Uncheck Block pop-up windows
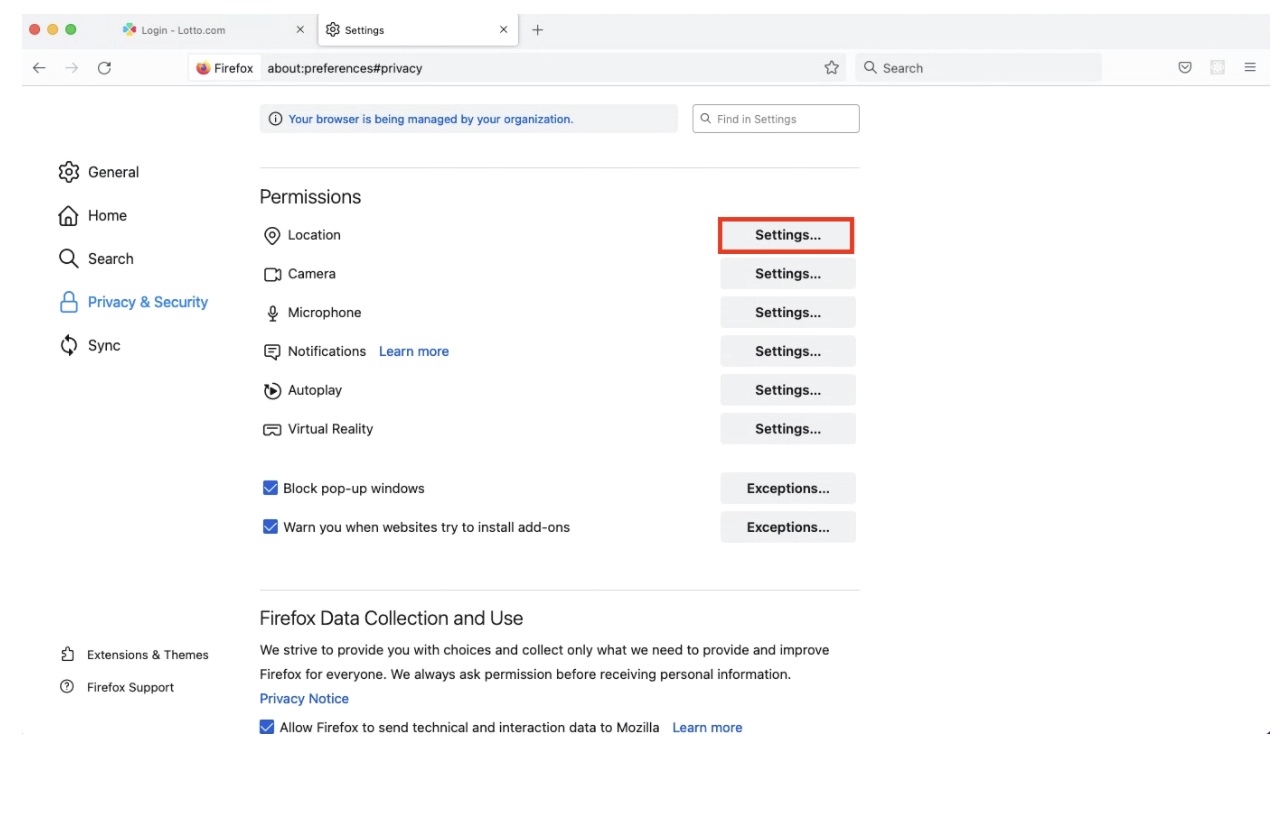 (x=270, y=488)
